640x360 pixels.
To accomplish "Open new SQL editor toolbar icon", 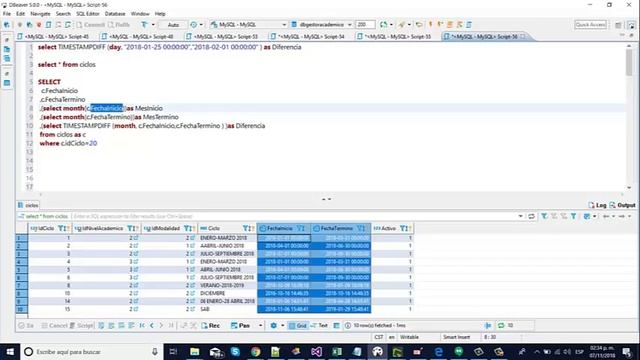I will pos(49,25).
